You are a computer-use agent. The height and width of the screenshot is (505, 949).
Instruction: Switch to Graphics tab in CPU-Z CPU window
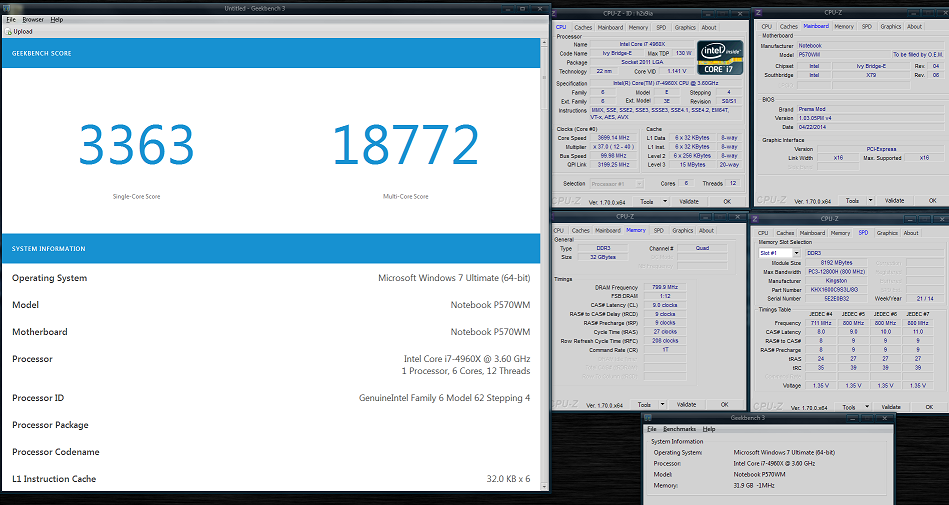(685, 27)
